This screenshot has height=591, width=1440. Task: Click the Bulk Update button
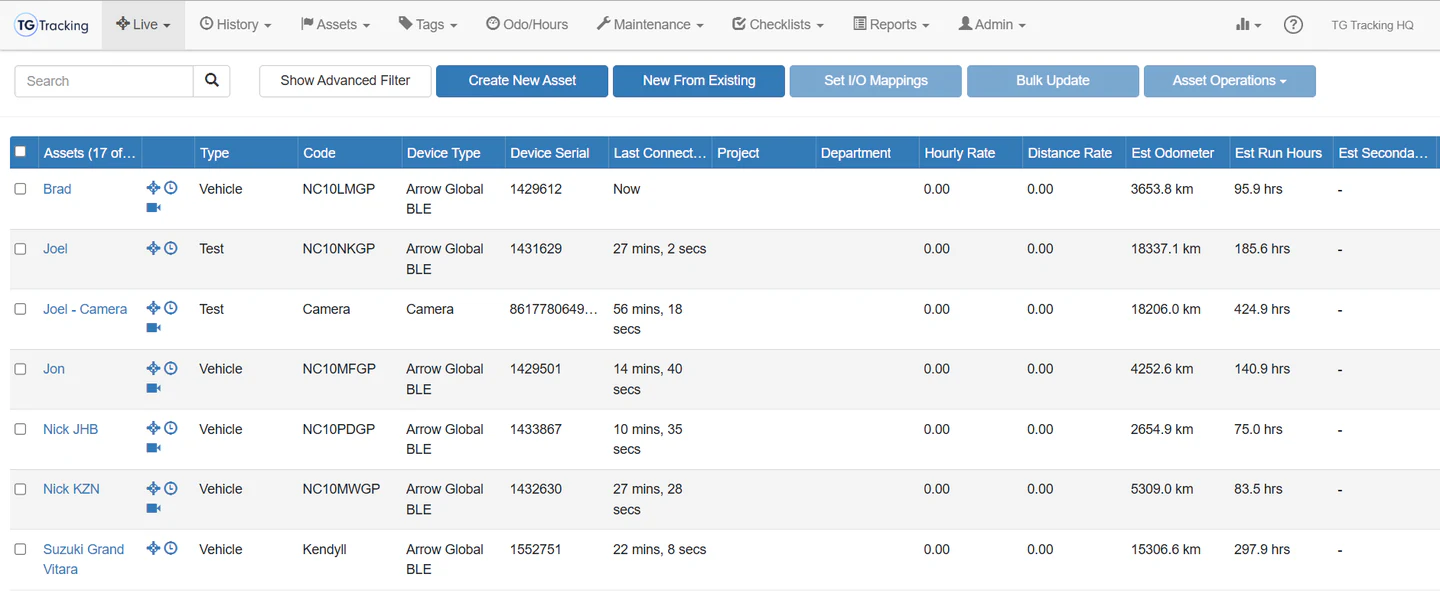pos(1053,81)
